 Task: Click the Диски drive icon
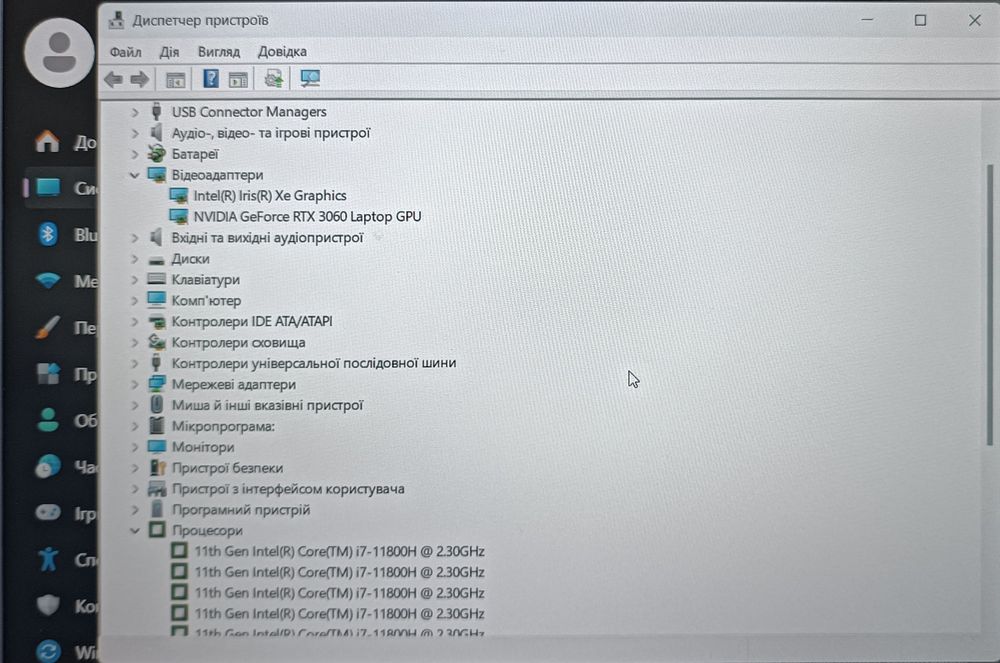156,260
